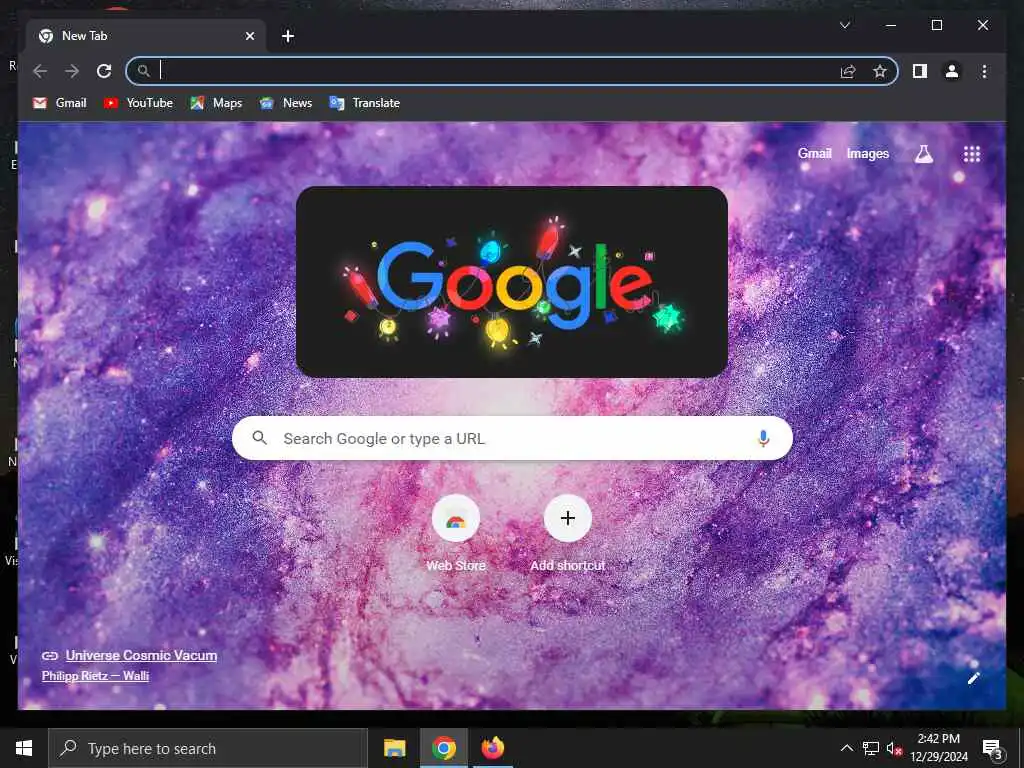The height and width of the screenshot is (768, 1024).
Task: Open the tab search chevron
Action: [x=844, y=25]
